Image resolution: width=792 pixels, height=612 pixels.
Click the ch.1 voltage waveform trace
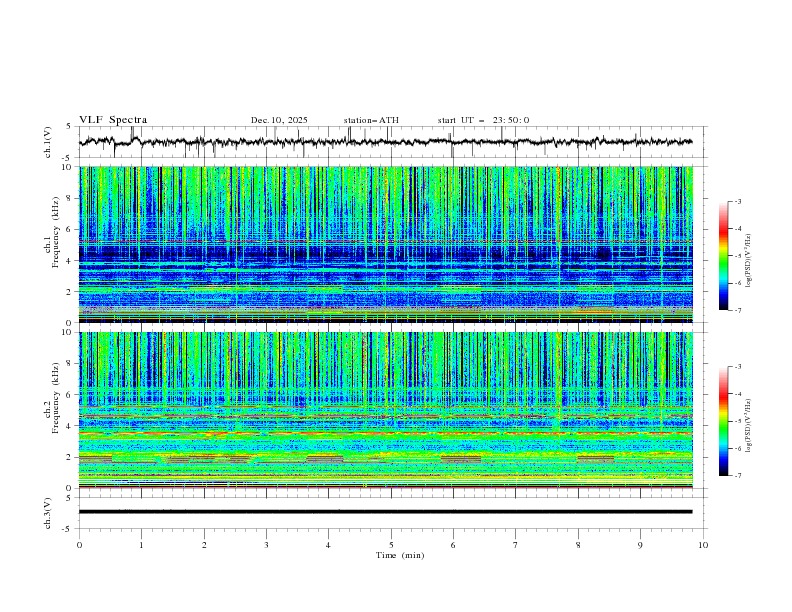385,142
